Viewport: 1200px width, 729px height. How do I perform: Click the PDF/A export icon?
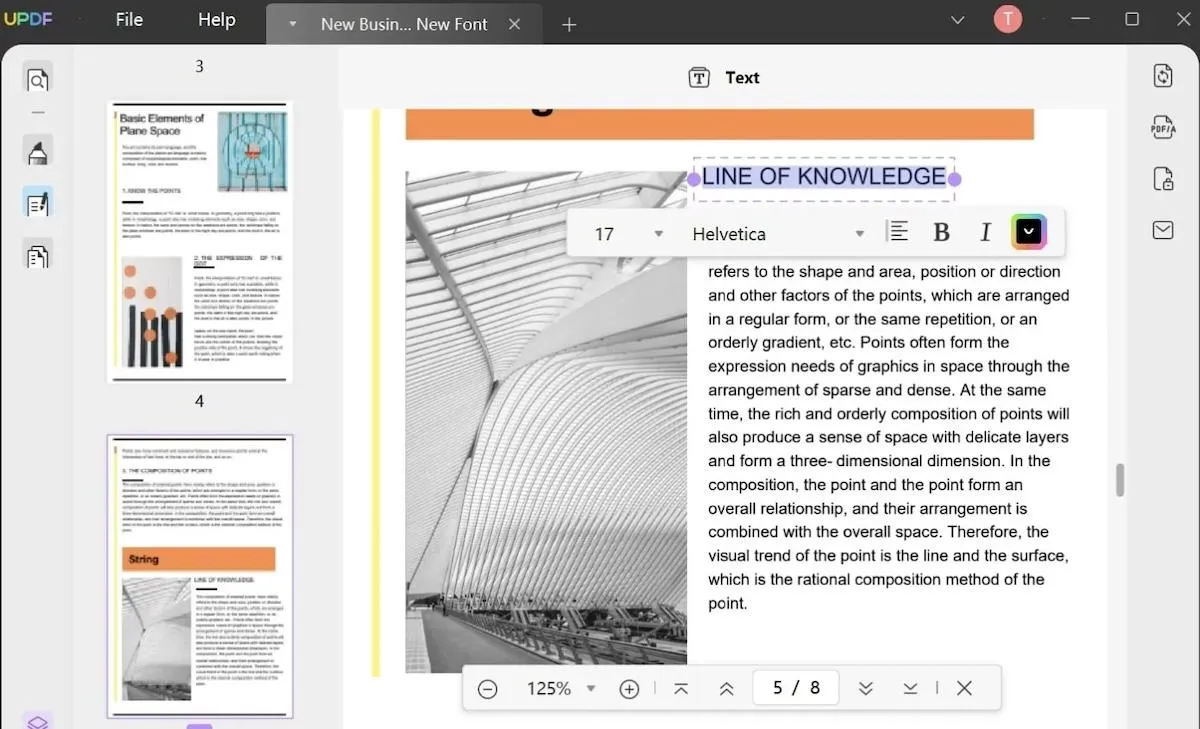[x=1163, y=127]
